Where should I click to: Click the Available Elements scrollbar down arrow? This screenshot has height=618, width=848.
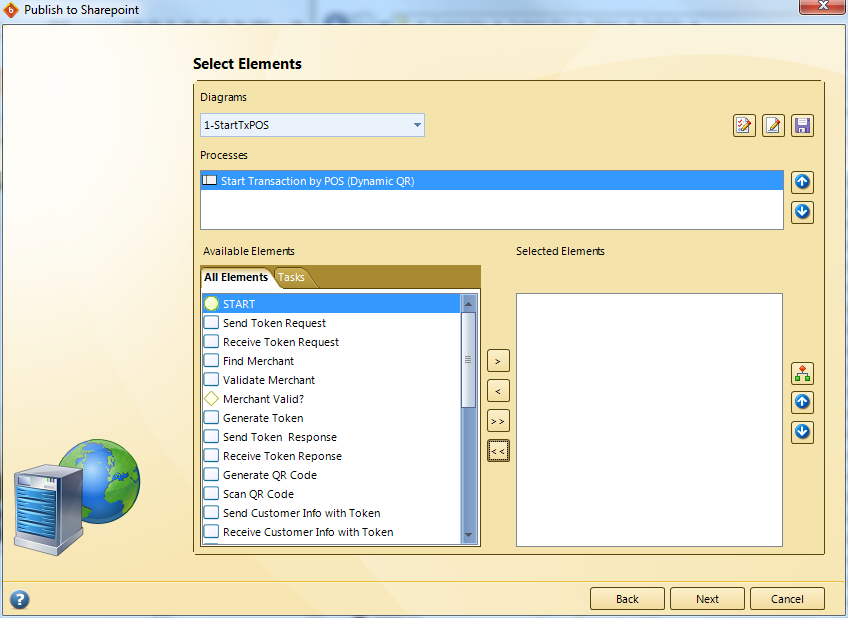point(468,537)
